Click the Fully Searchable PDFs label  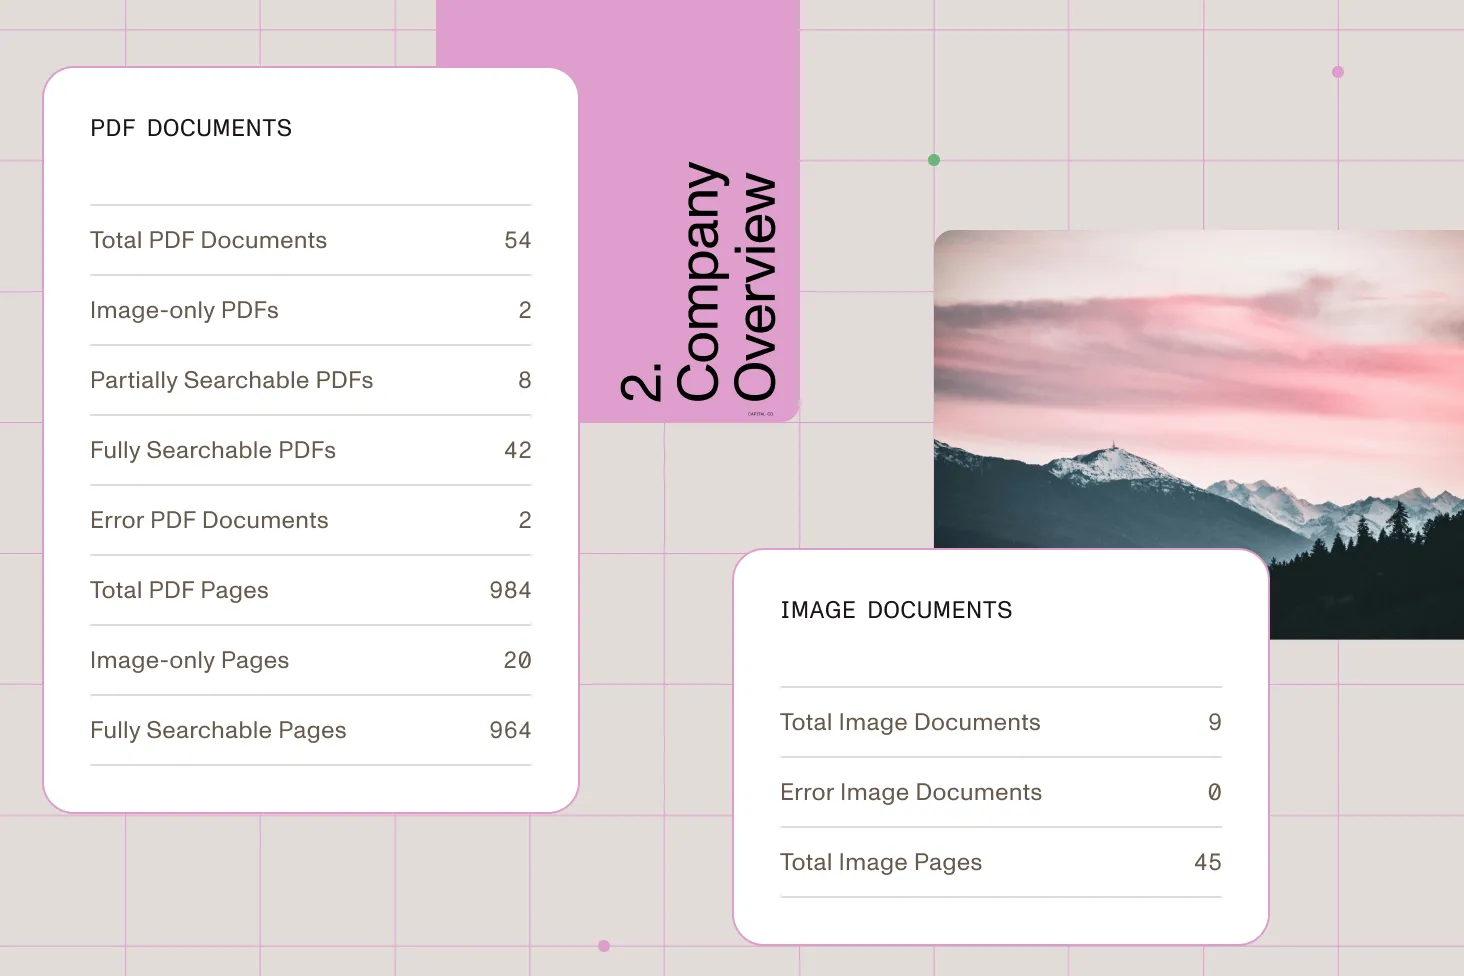[x=213, y=450]
